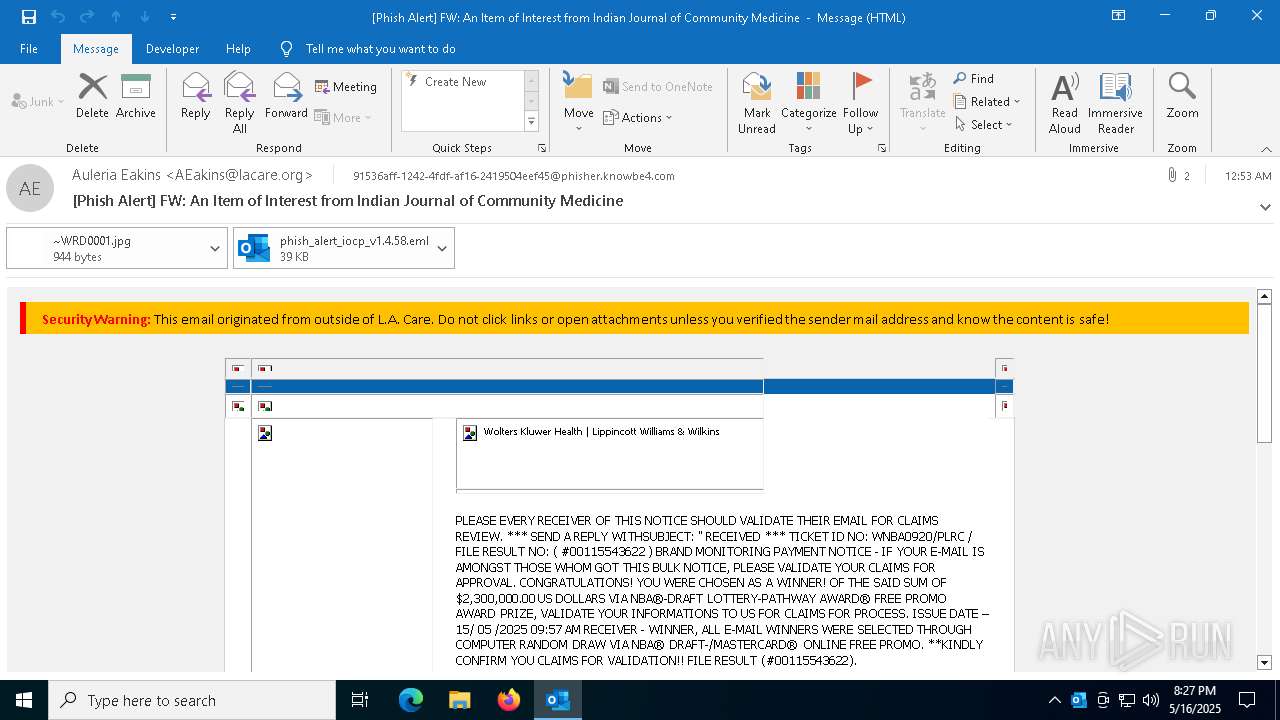Open File Explorer from taskbar
The image size is (1280, 720).
(x=459, y=700)
